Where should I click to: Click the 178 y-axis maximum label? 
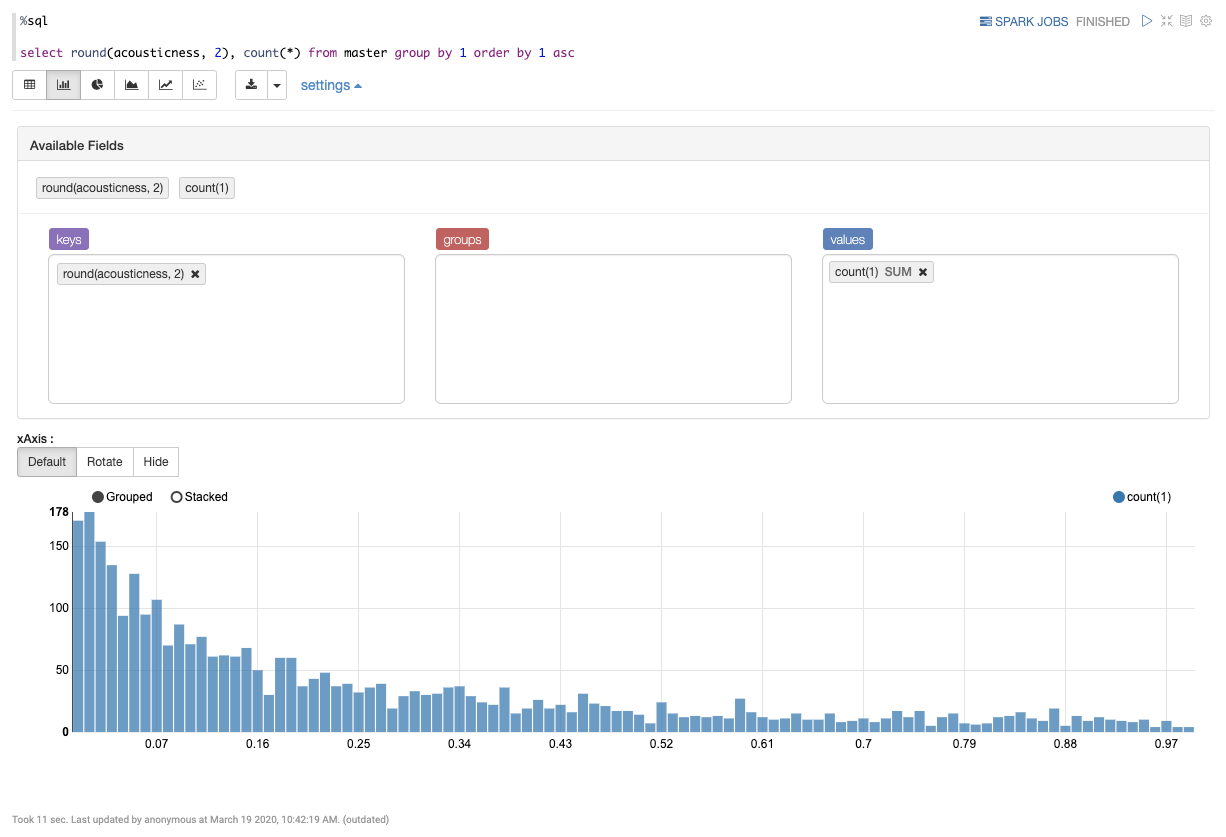[59, 512]
